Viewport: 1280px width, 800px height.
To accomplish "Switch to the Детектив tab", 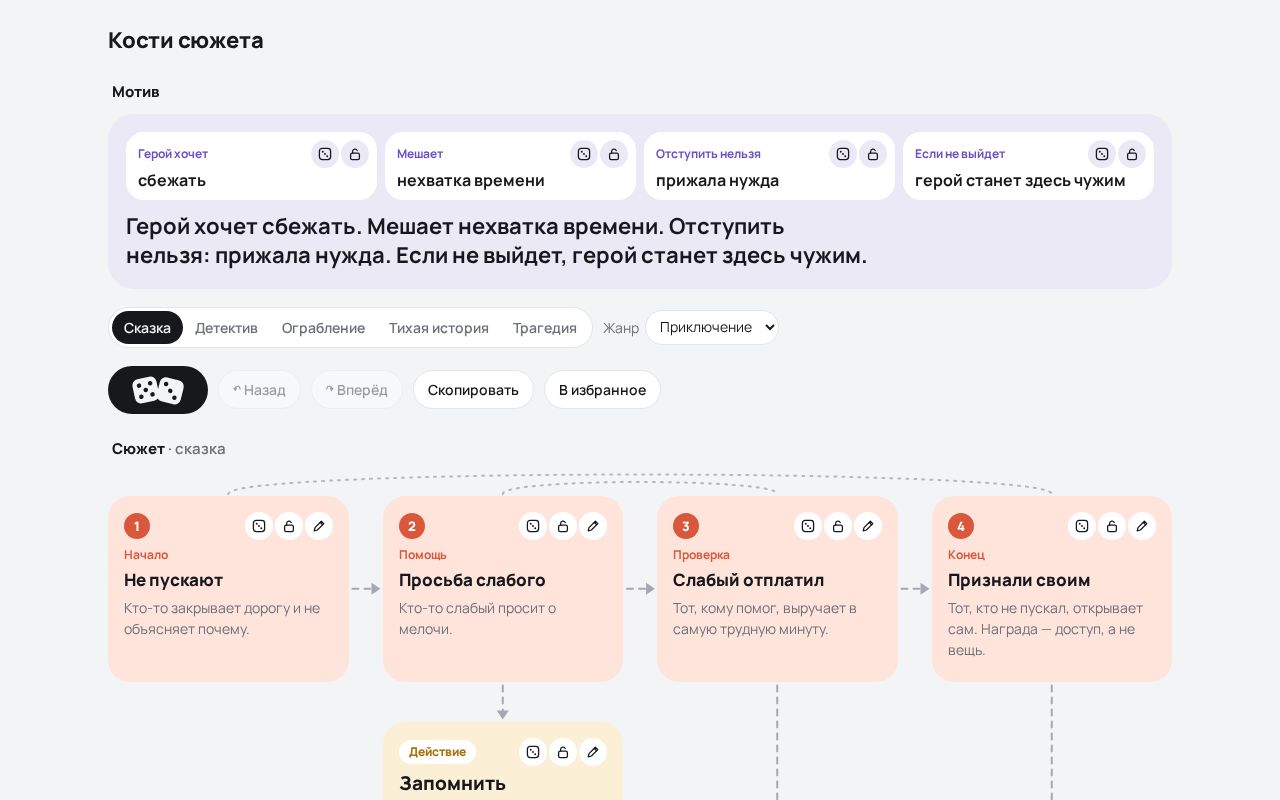I will point(226,328).
